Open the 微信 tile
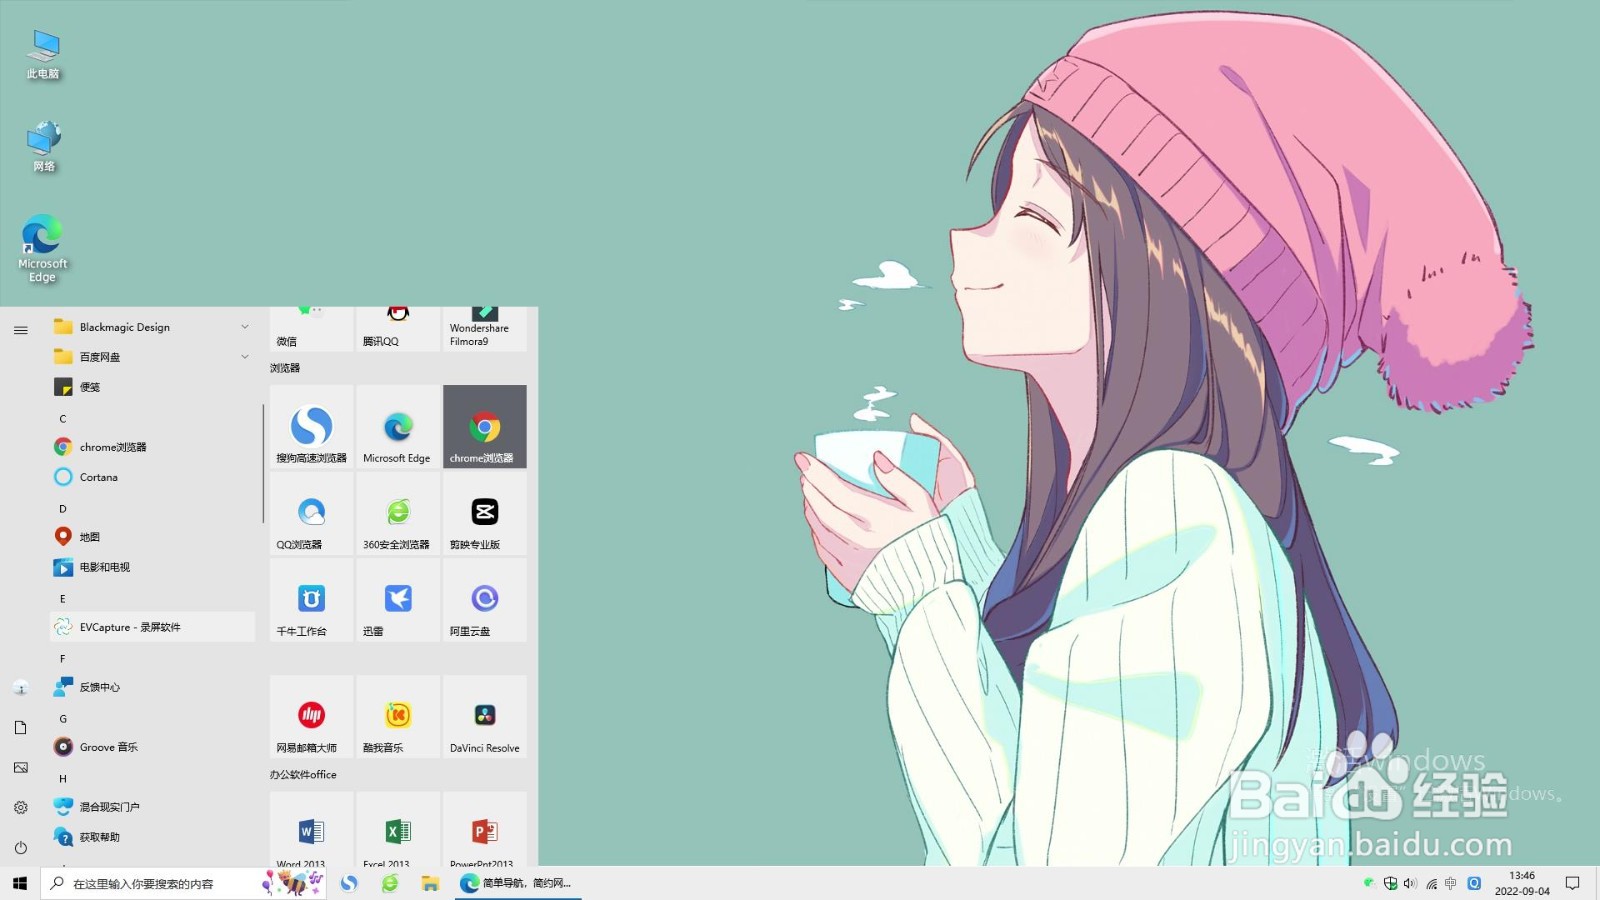The height and width of the screenshot is (900, 1600). pyautogui.click(x=311, y=329)
